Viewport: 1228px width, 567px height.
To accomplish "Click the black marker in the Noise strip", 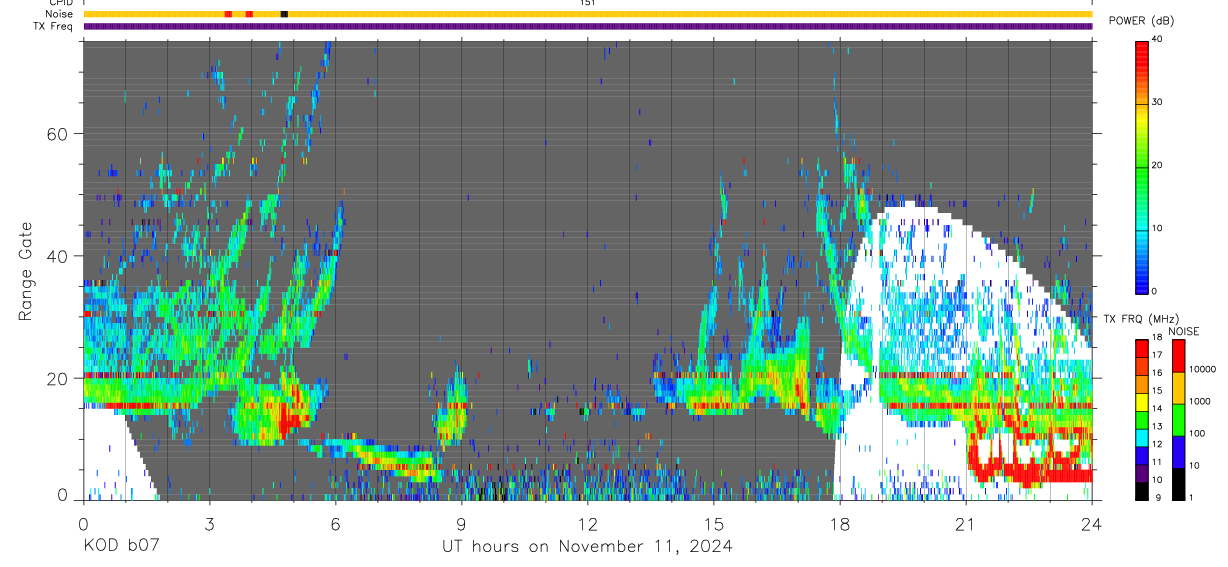I will click(x=284, y=14).
